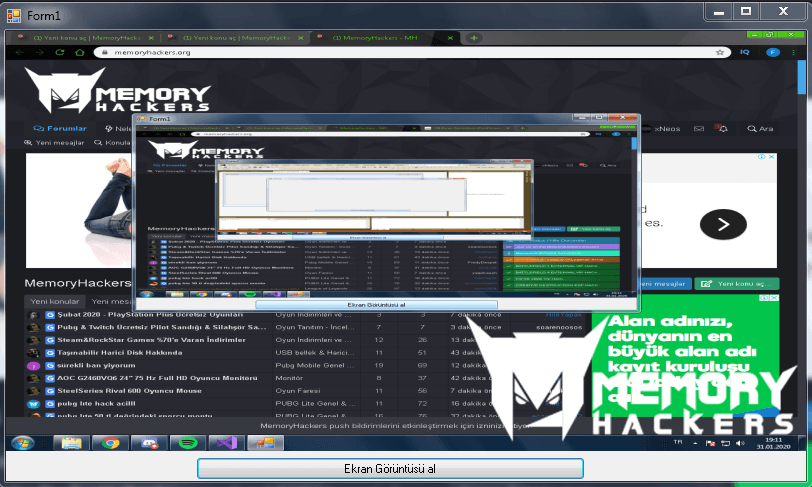
Task: Click the ad arrow circle button
Action: click(723, 224)
